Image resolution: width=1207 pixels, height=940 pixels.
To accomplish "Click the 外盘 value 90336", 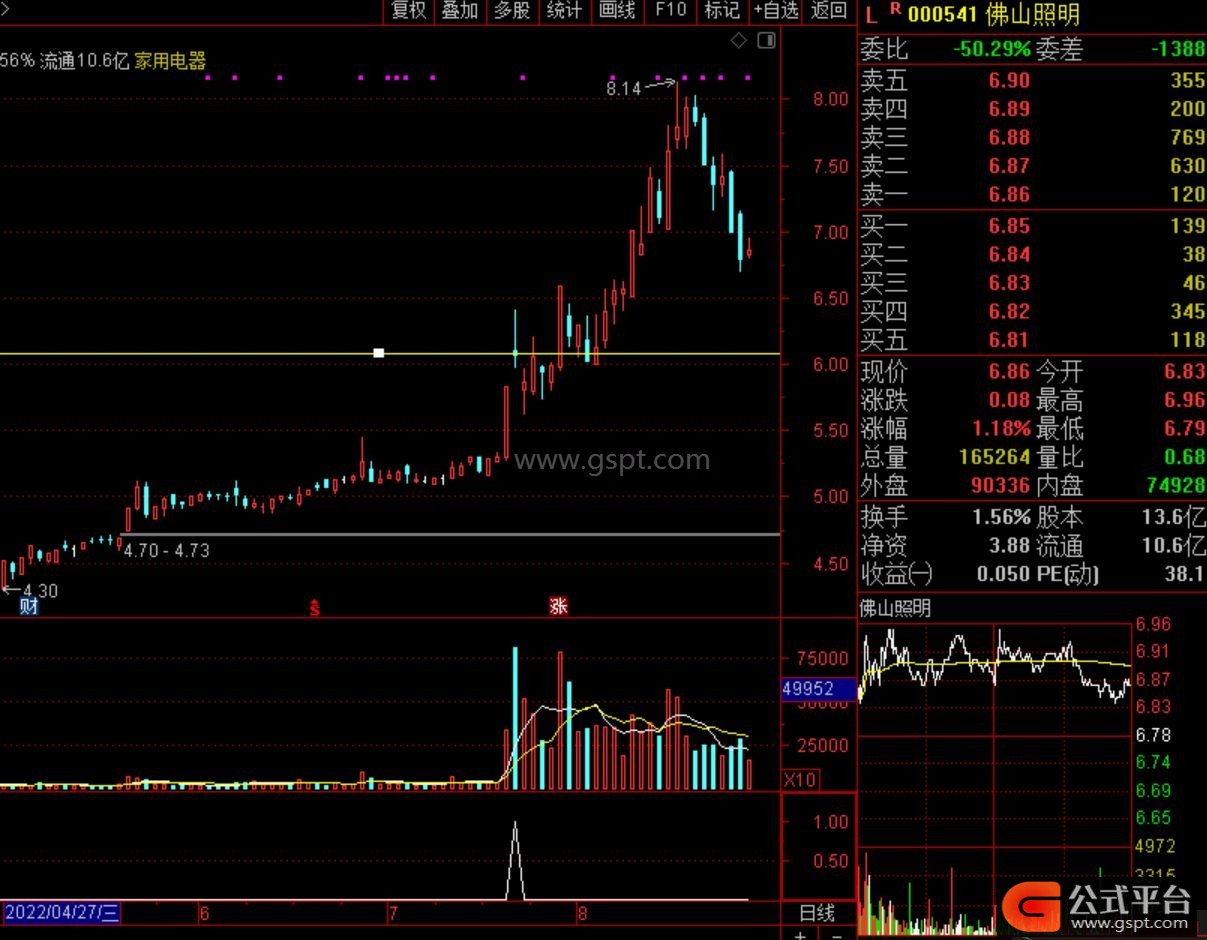I will click(1001, 486).
